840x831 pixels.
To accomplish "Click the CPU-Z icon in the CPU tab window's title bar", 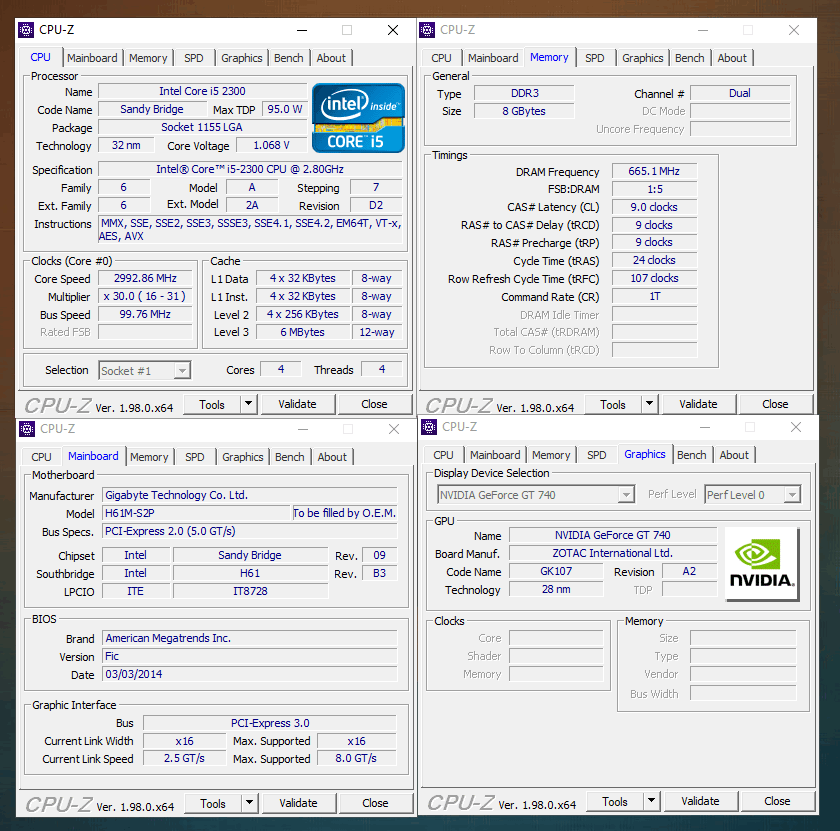I will click(26, 30).
